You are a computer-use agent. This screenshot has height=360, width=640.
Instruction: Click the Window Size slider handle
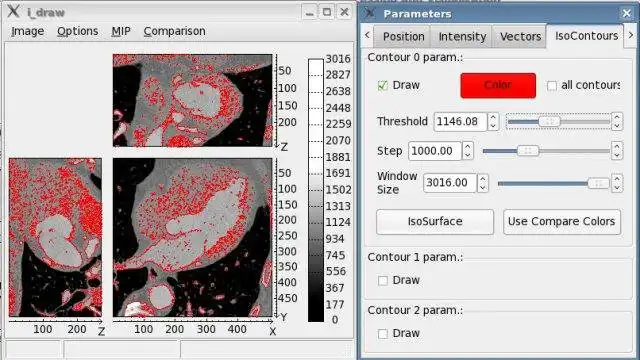pyautogui.click(x=598, y=184)
